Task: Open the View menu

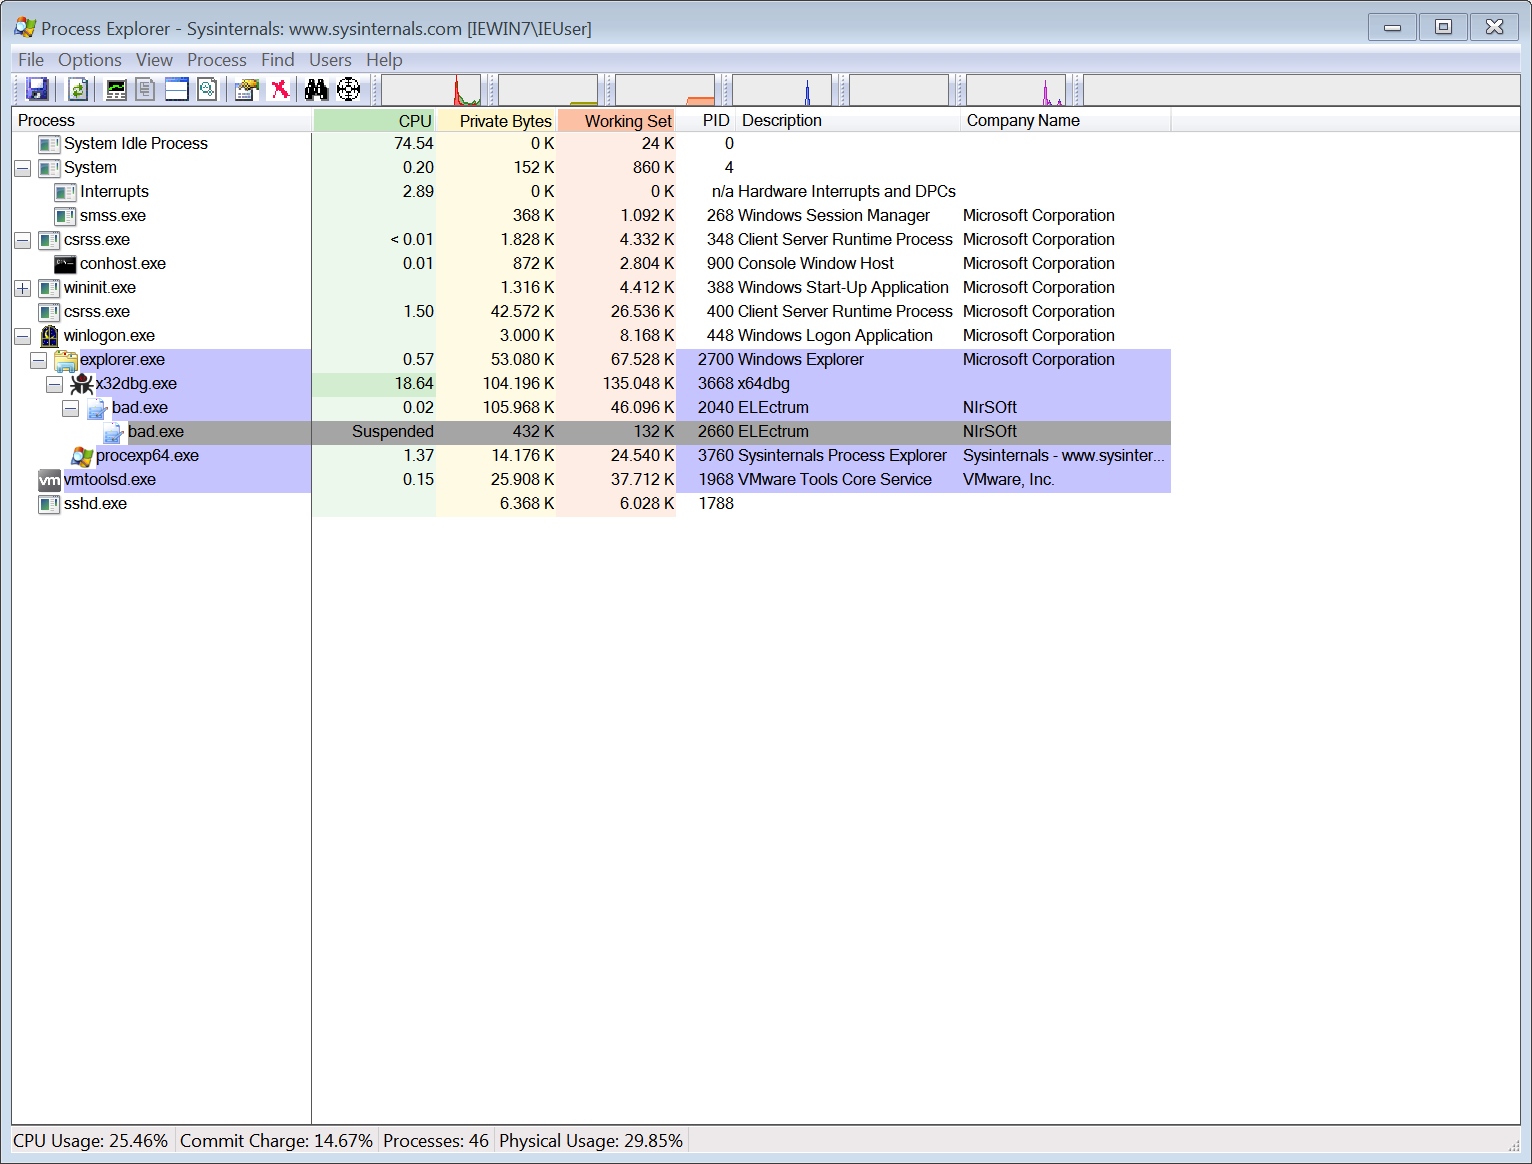Action: 154,60
